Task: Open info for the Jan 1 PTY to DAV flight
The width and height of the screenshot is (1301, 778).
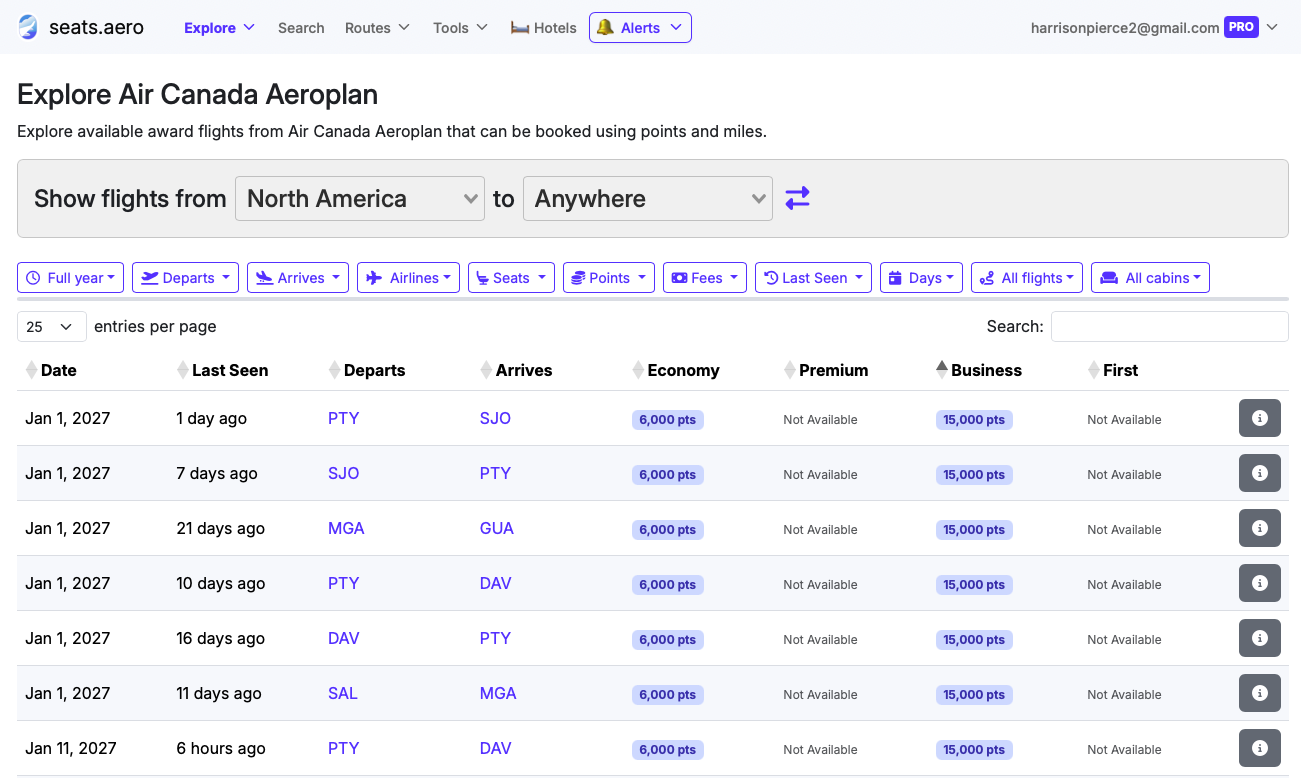Action: click(x=1260, y=583)
